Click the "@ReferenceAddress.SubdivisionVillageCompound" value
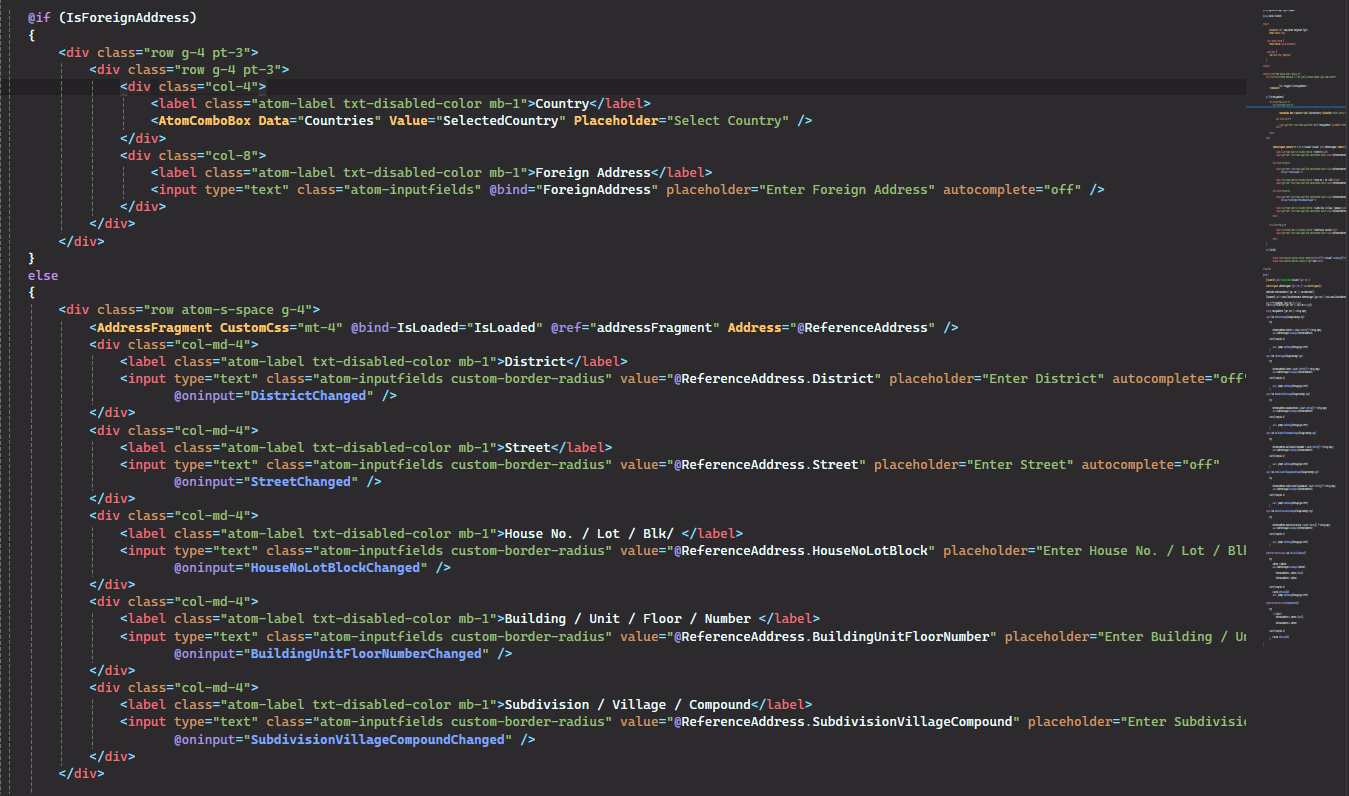Screen dimensions: 1349x796 pyautogui.click(x=844, y=722)
